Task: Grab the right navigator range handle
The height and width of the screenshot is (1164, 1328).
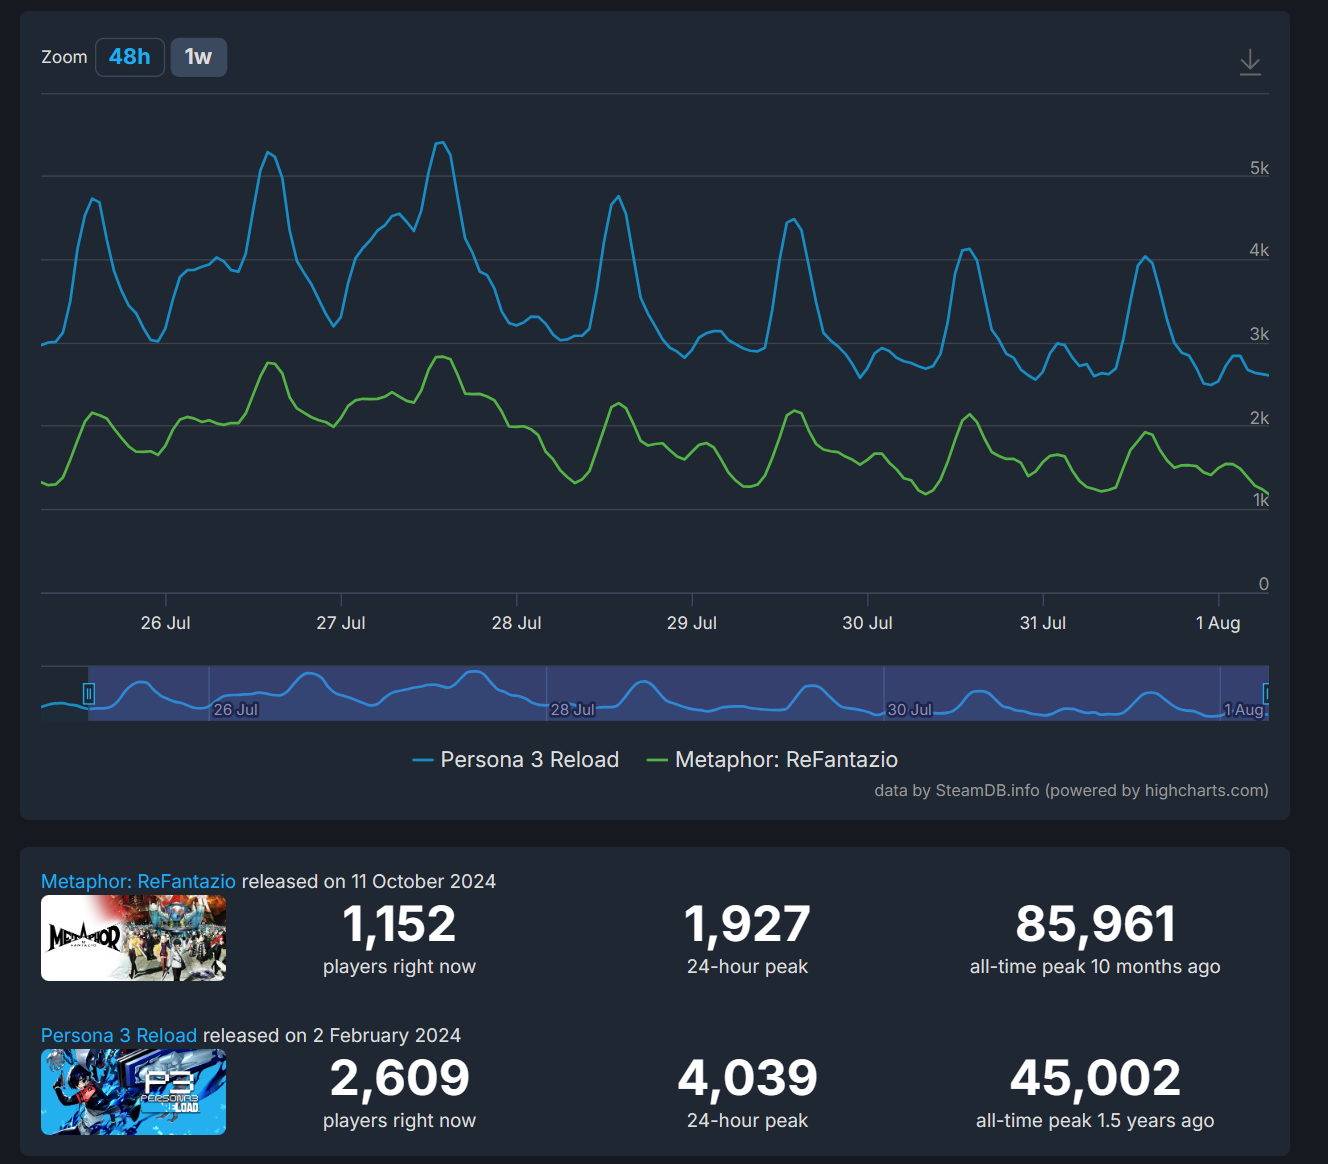Action: click(x=1266, y=693)
